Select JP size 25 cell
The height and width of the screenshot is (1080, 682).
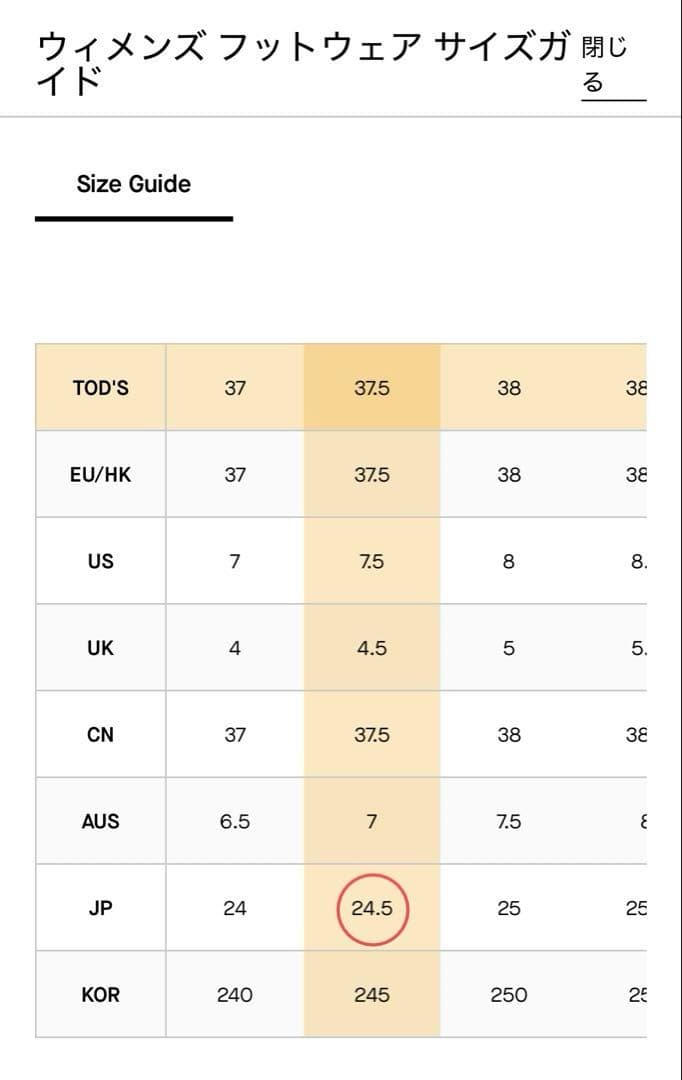[x=509, y=908]
